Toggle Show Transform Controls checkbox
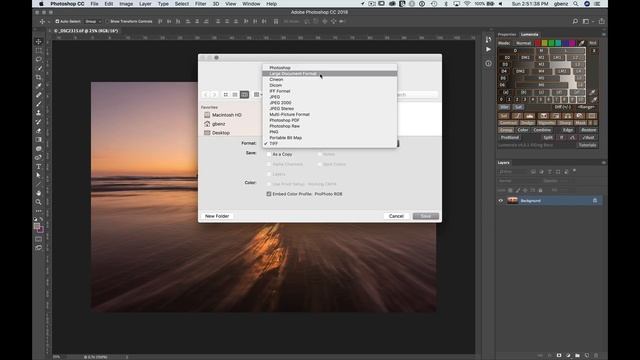Screen dimensions: 640x360 tap(107, 21)
